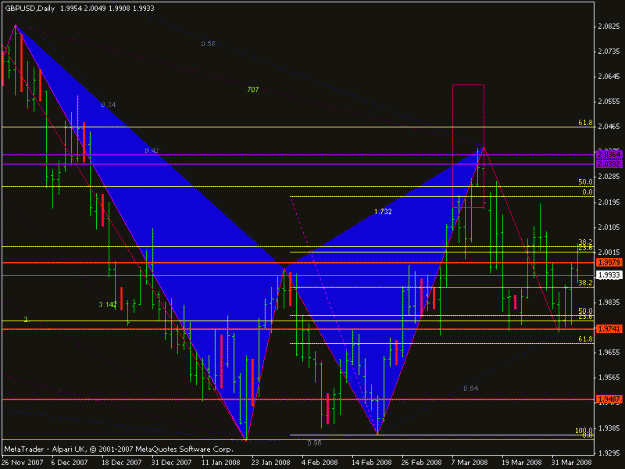Click the OHLC values 1.9954 2.0049 1.9908 1.9933
Image resolution: width=625 pixels, height=469 pixels.
[107, 8]
